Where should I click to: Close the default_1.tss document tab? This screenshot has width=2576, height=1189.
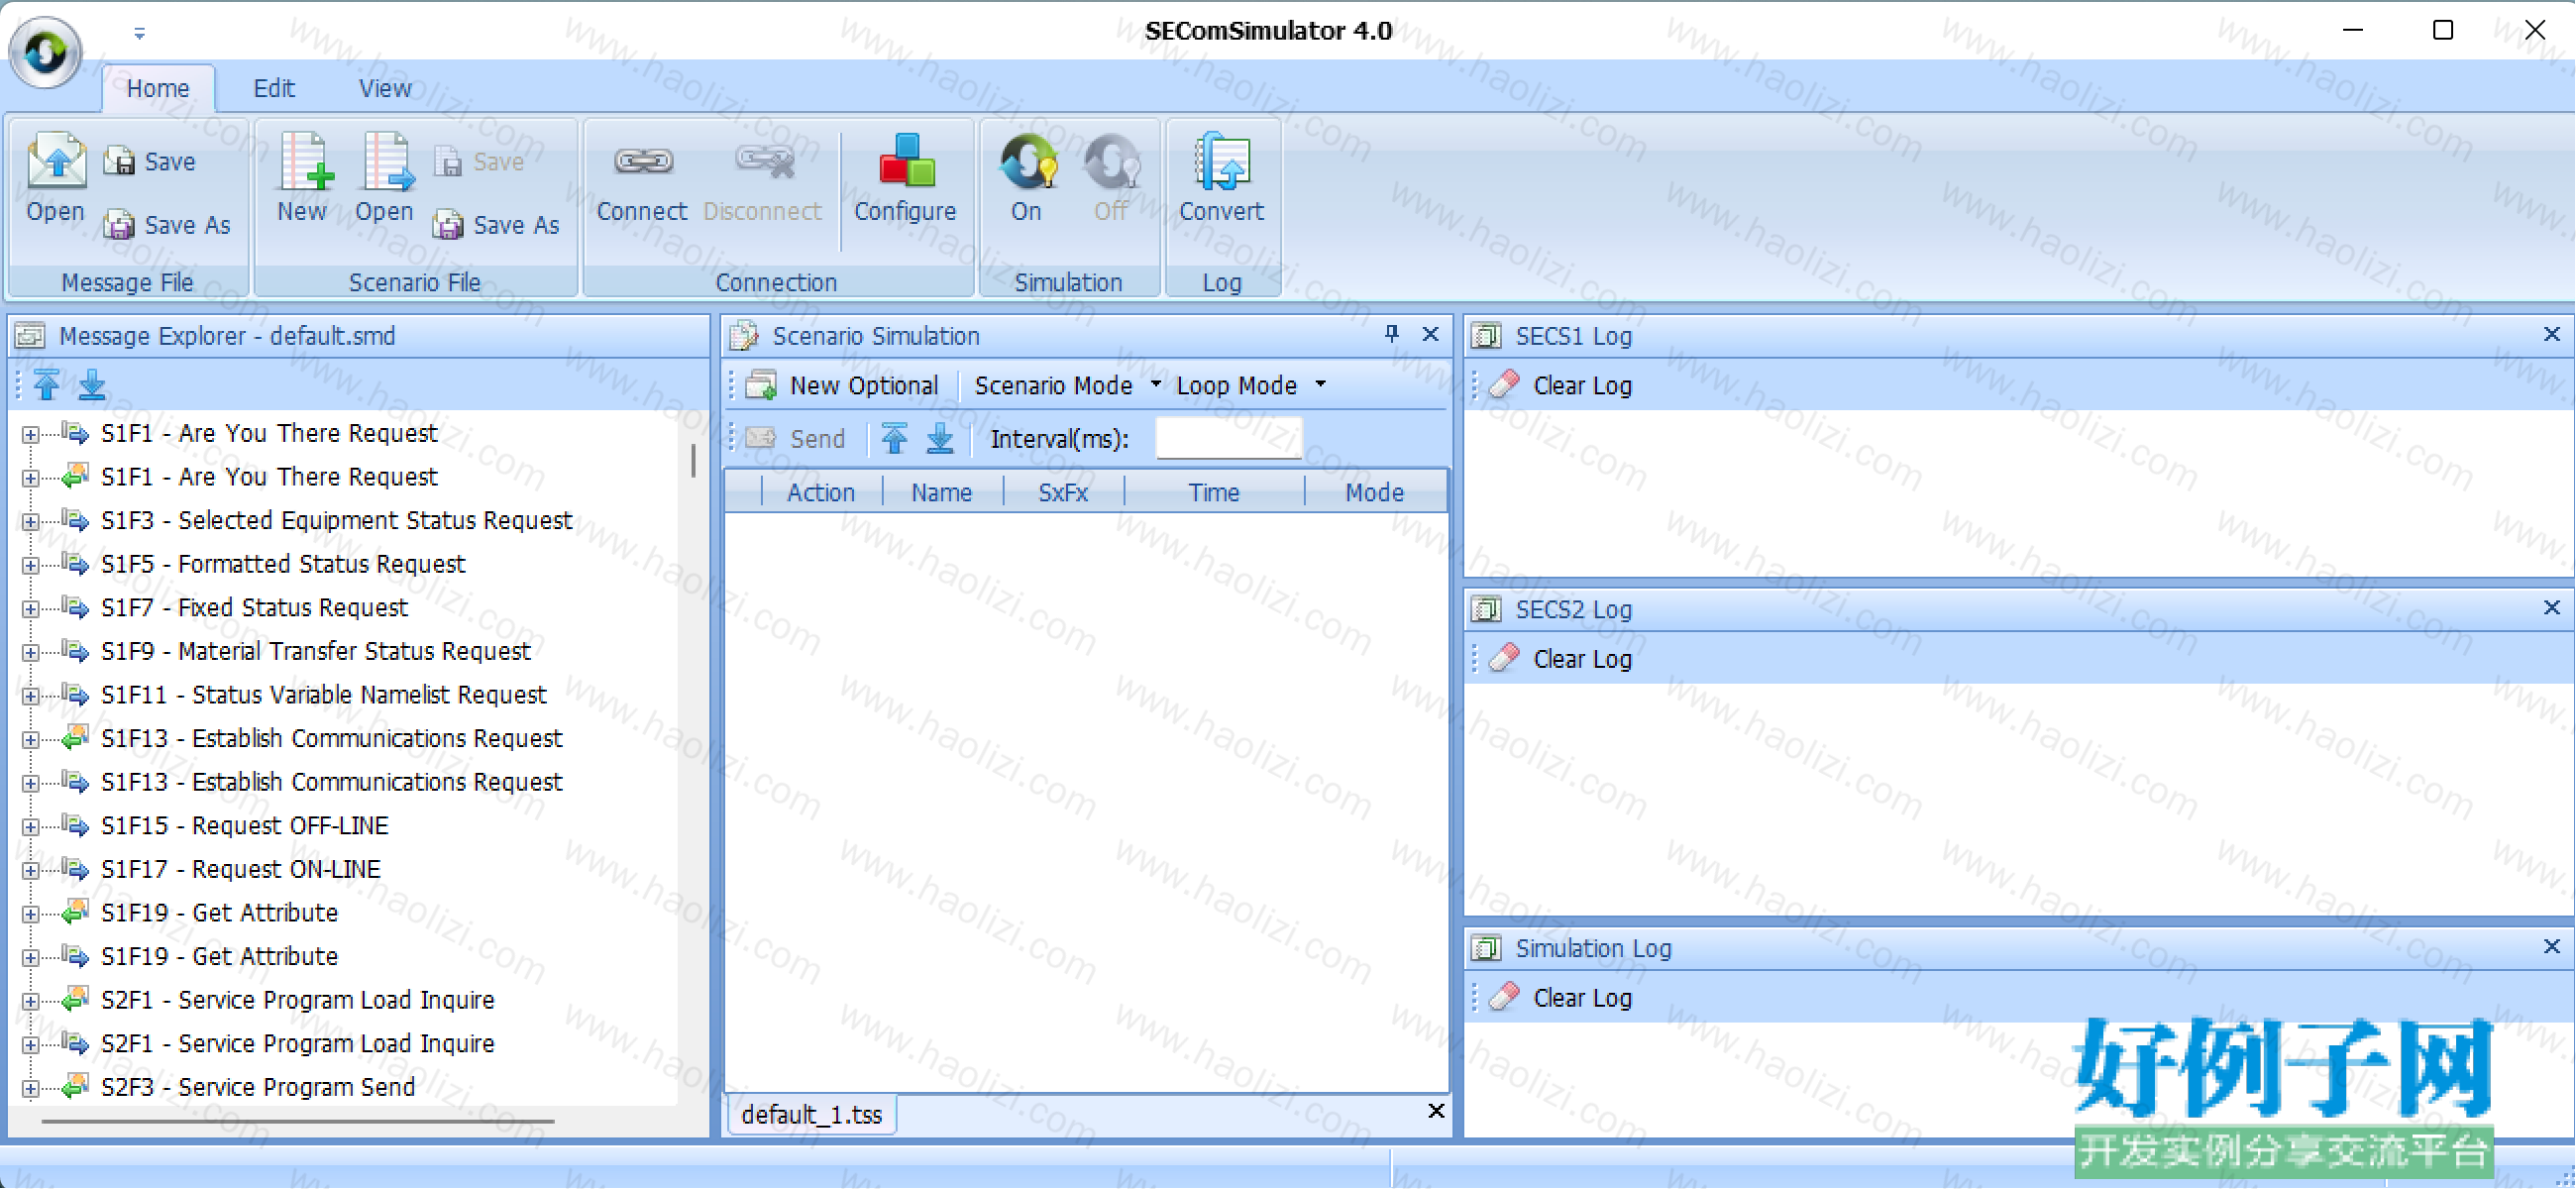[x=1436, y=1112]
